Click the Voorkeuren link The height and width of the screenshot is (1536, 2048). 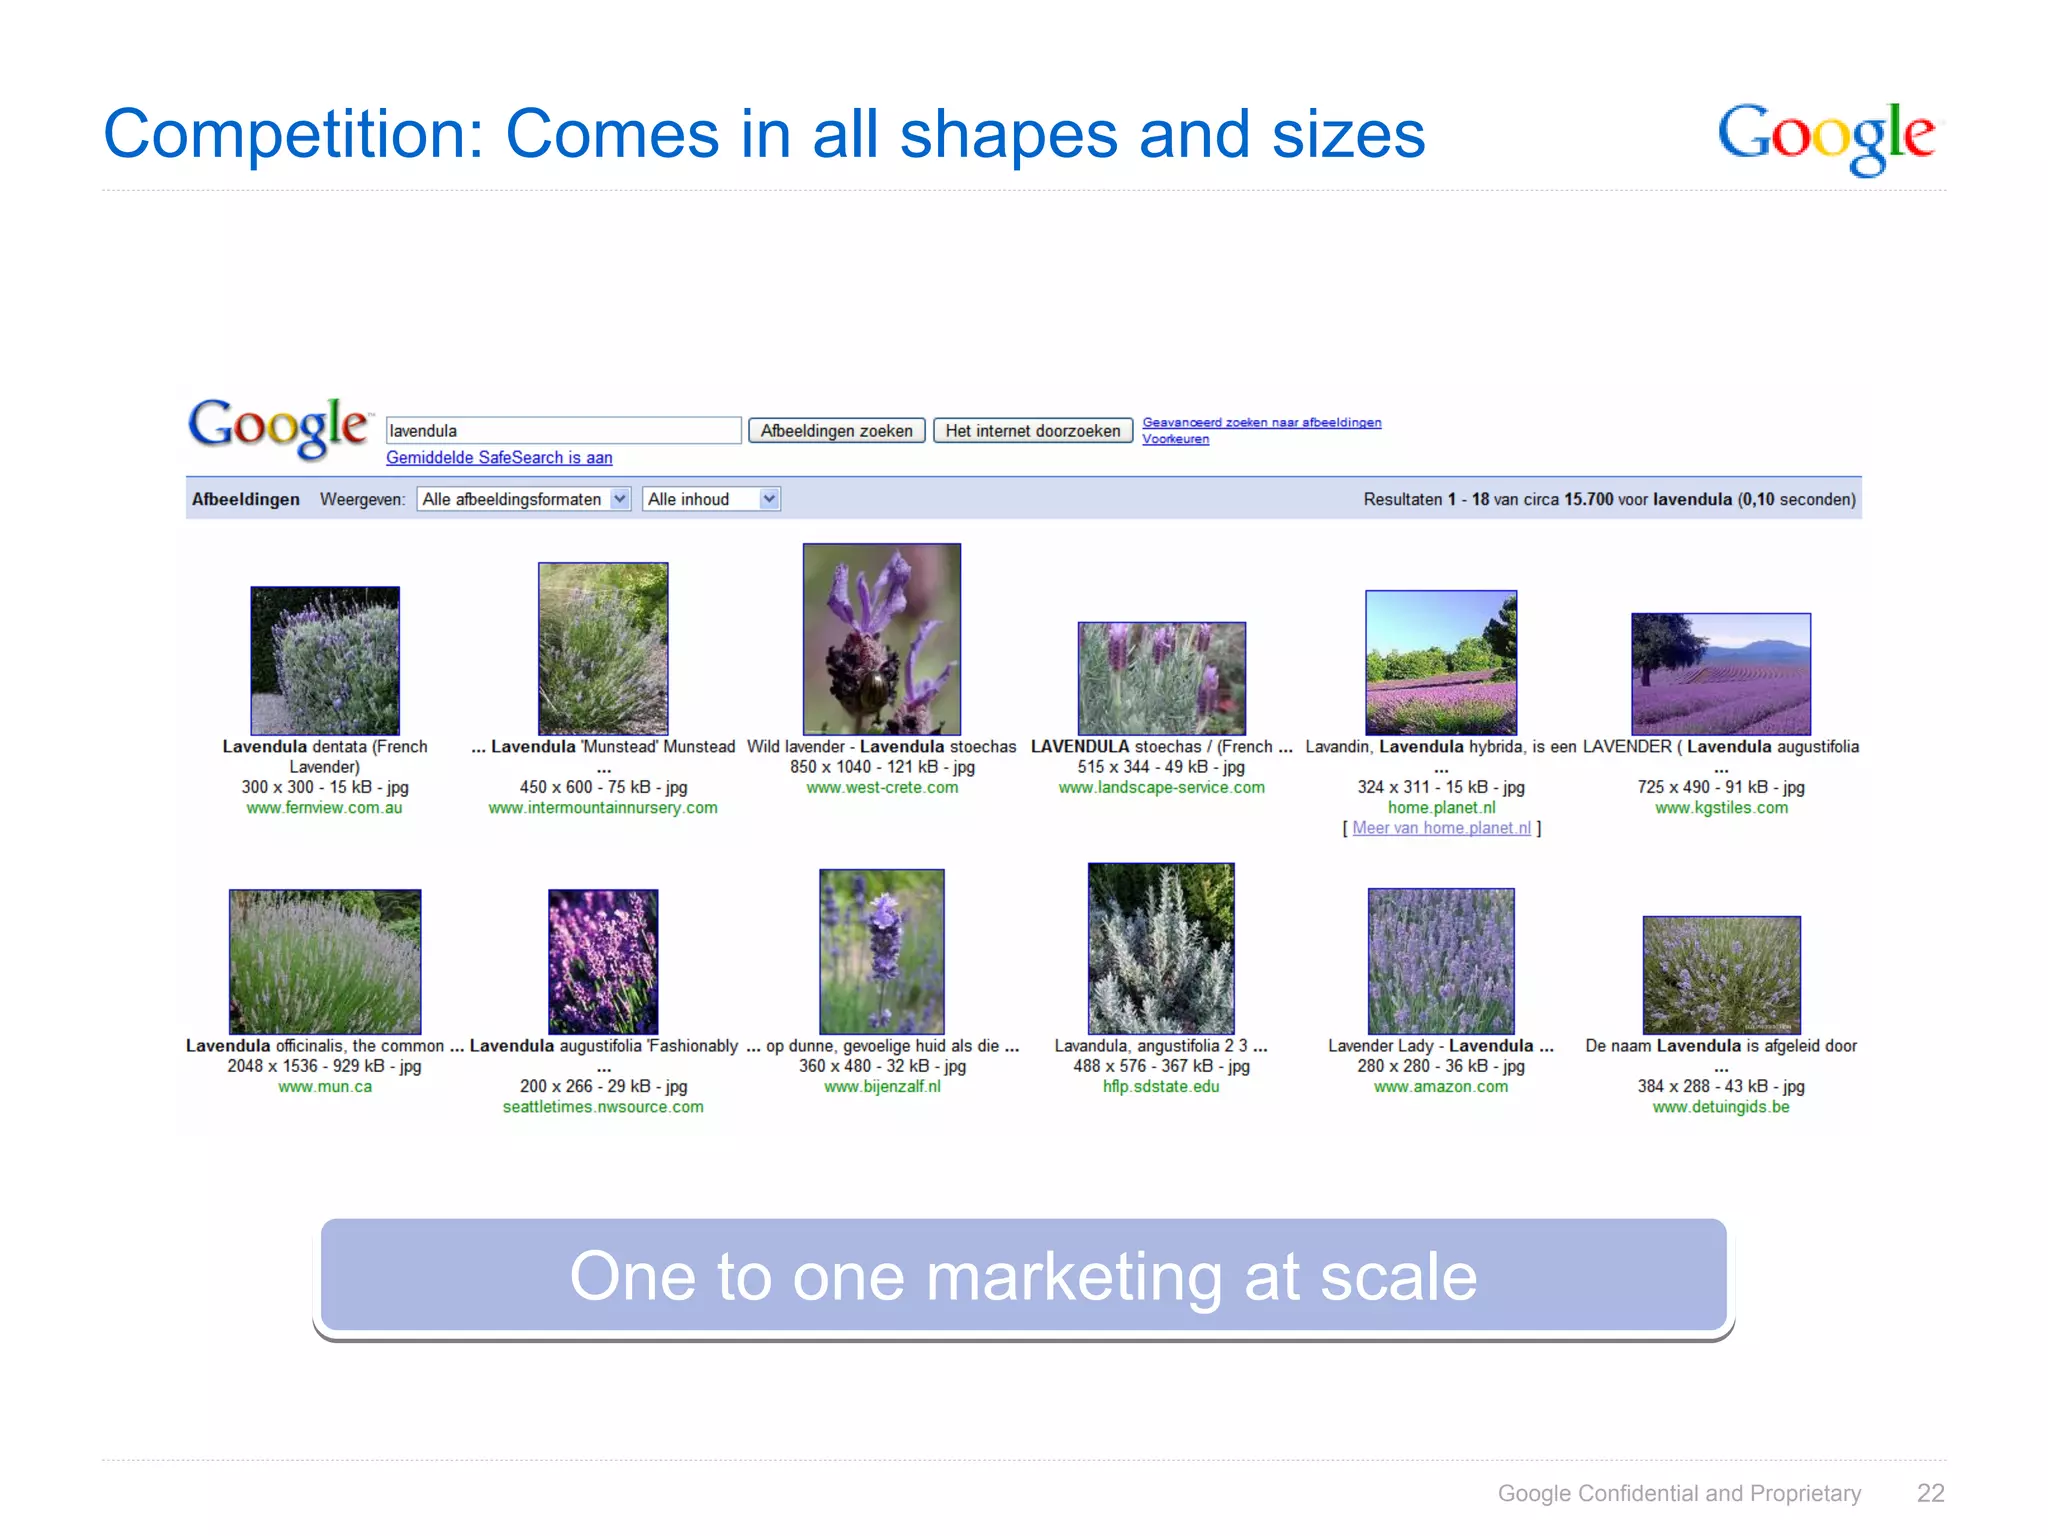[x=1175, y=439]
